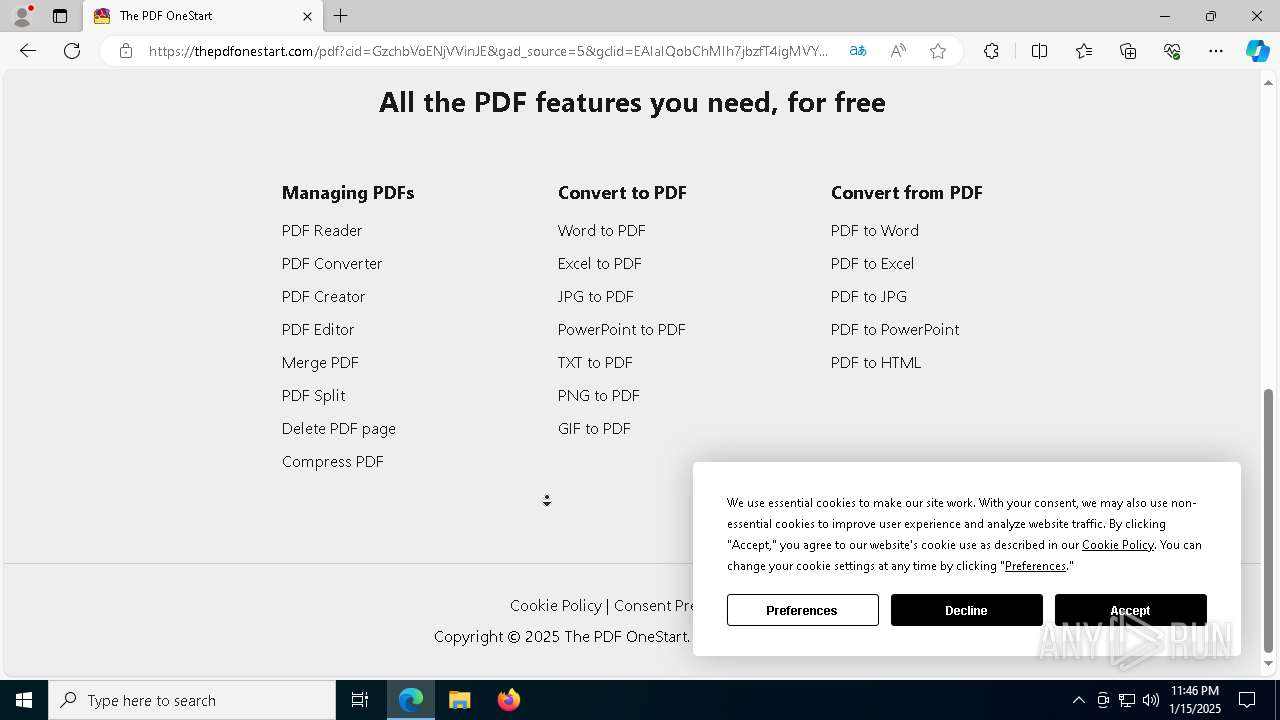1280x720 pixels.
Task: Select PDF to JPG link
Action: click(869, 296)
